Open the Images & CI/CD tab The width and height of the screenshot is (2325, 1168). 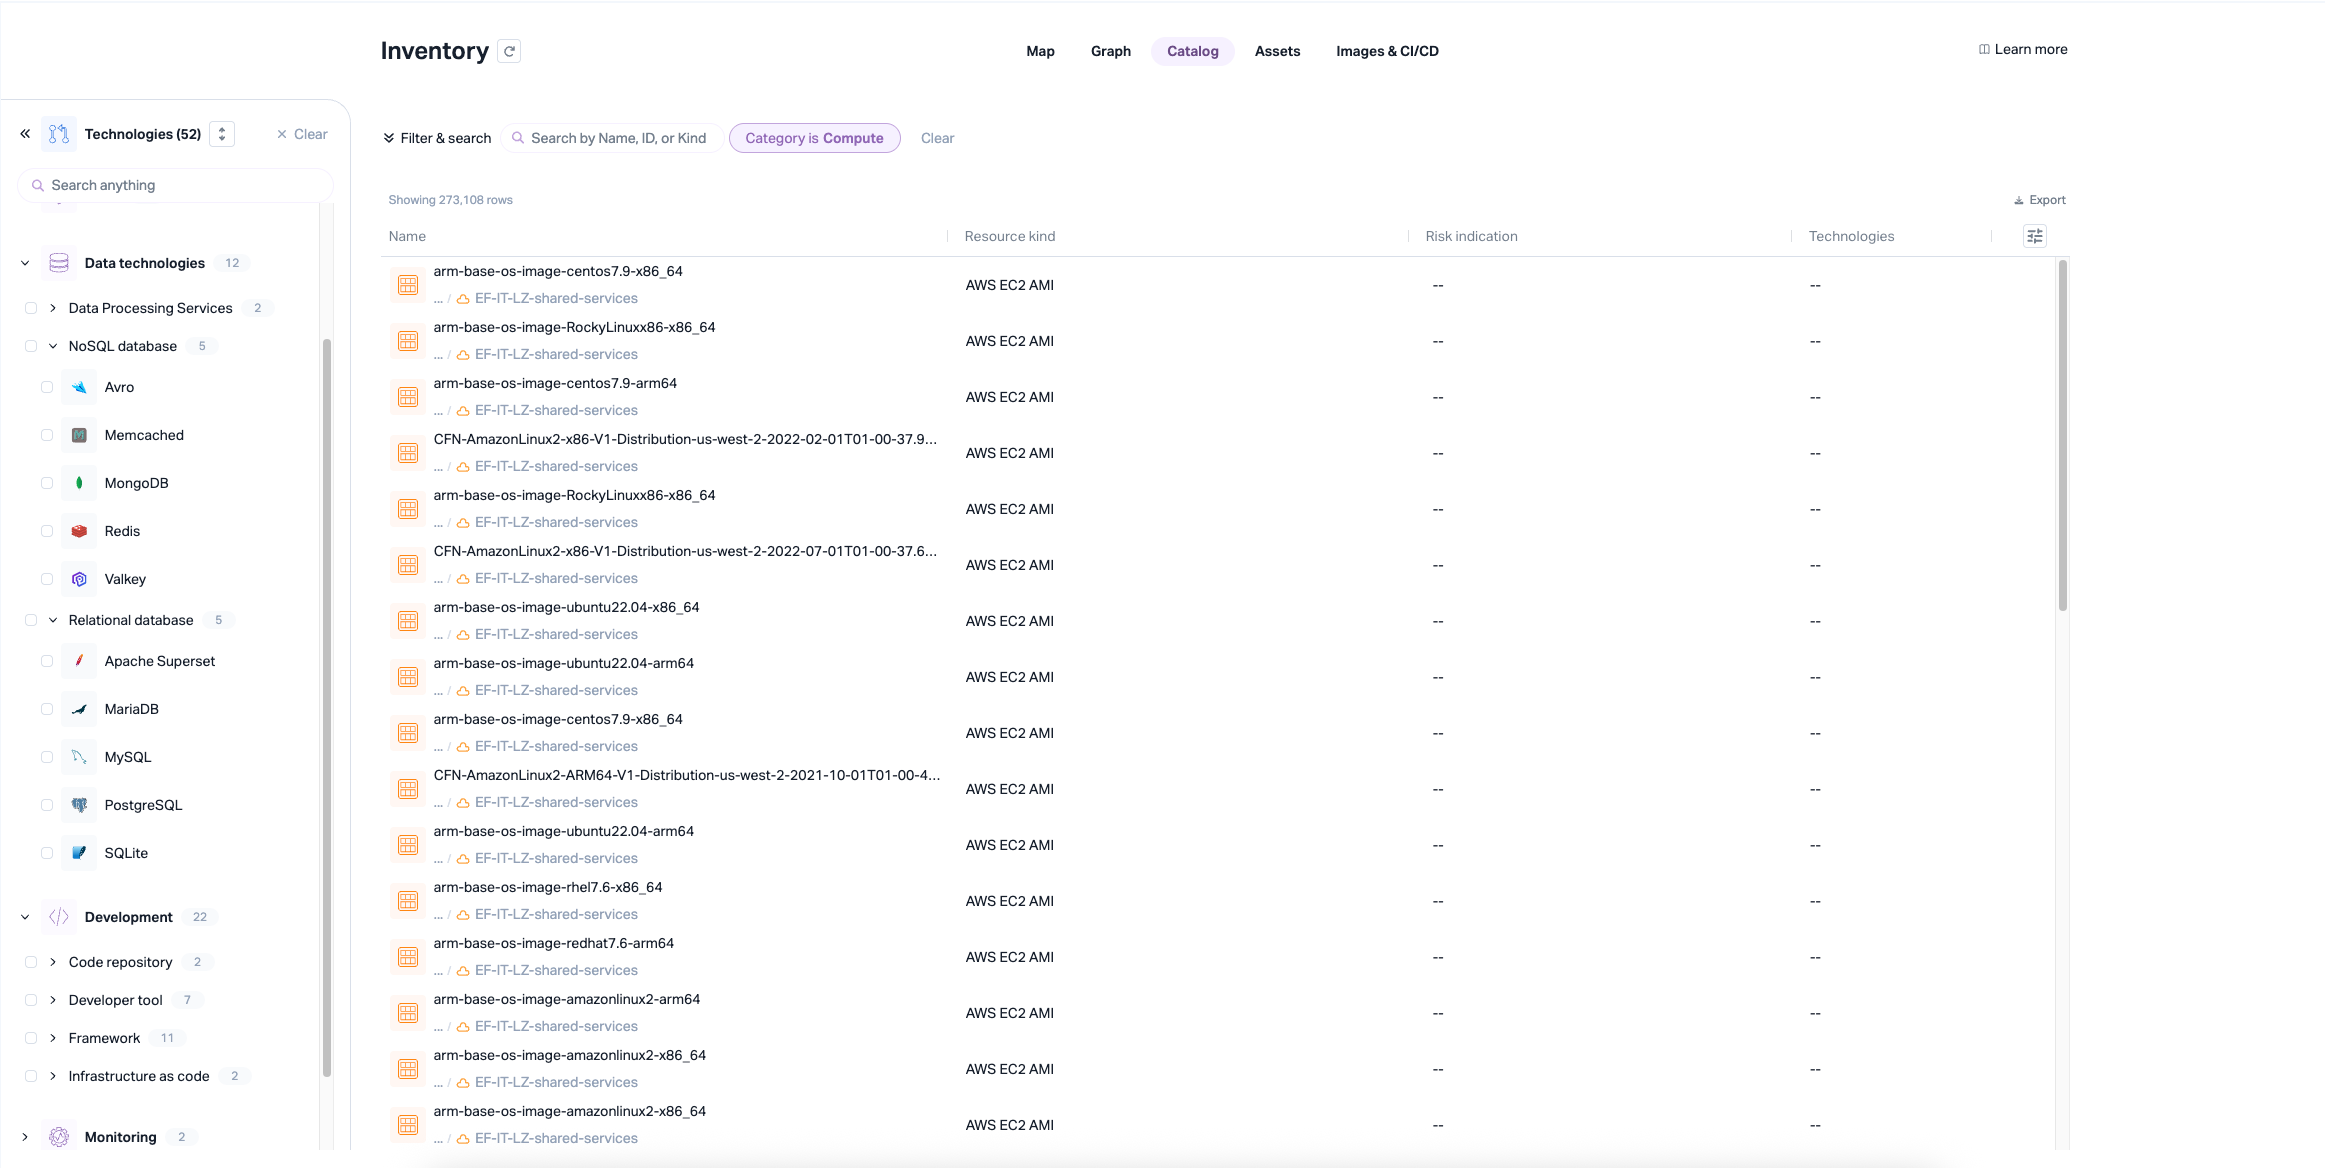point(1387,51)
